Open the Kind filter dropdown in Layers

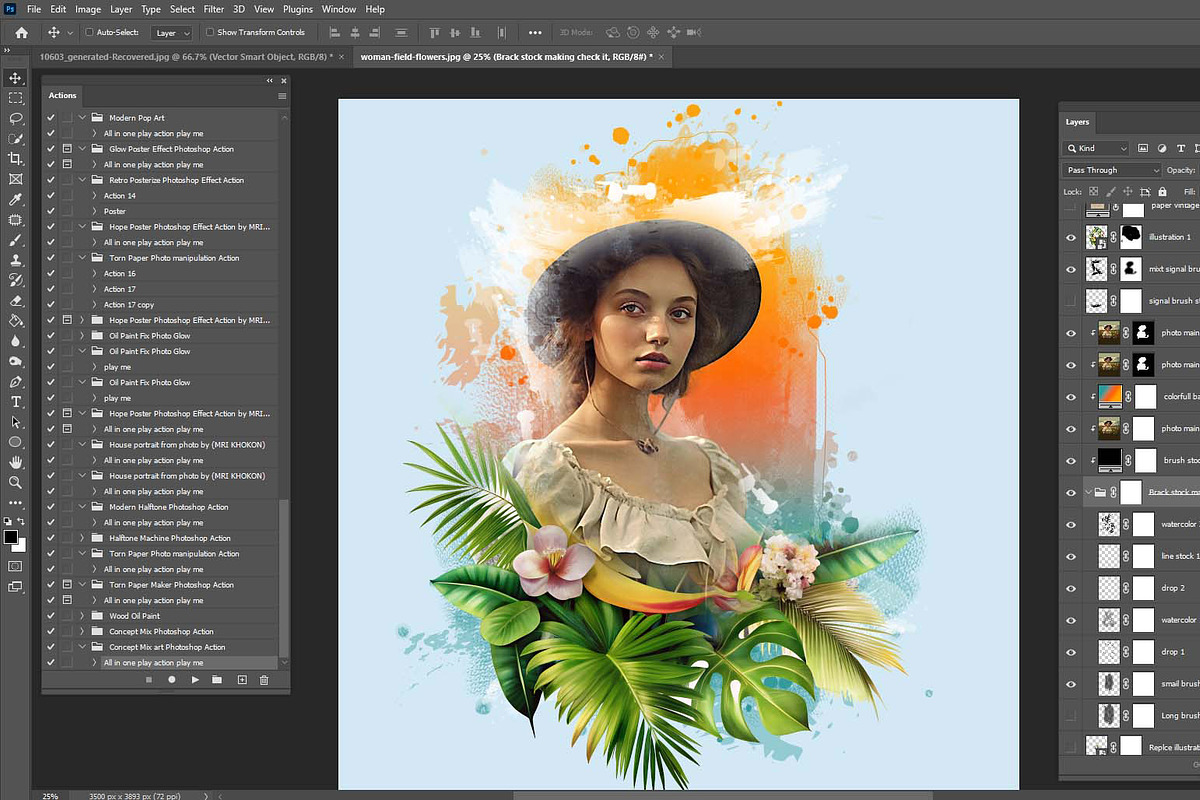click(x=1096, y=149)
